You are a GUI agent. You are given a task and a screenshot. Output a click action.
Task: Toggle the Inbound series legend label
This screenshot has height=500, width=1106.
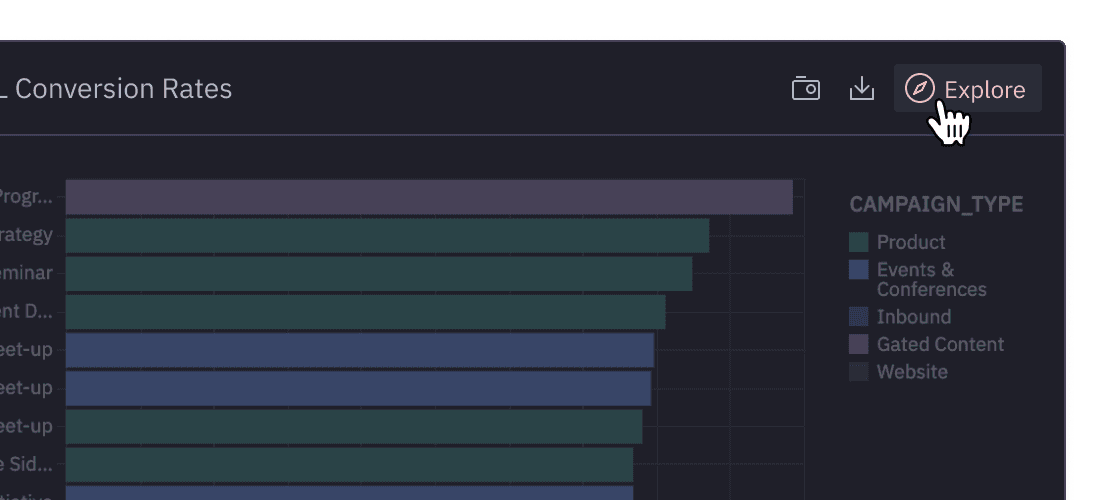(913, 317)
